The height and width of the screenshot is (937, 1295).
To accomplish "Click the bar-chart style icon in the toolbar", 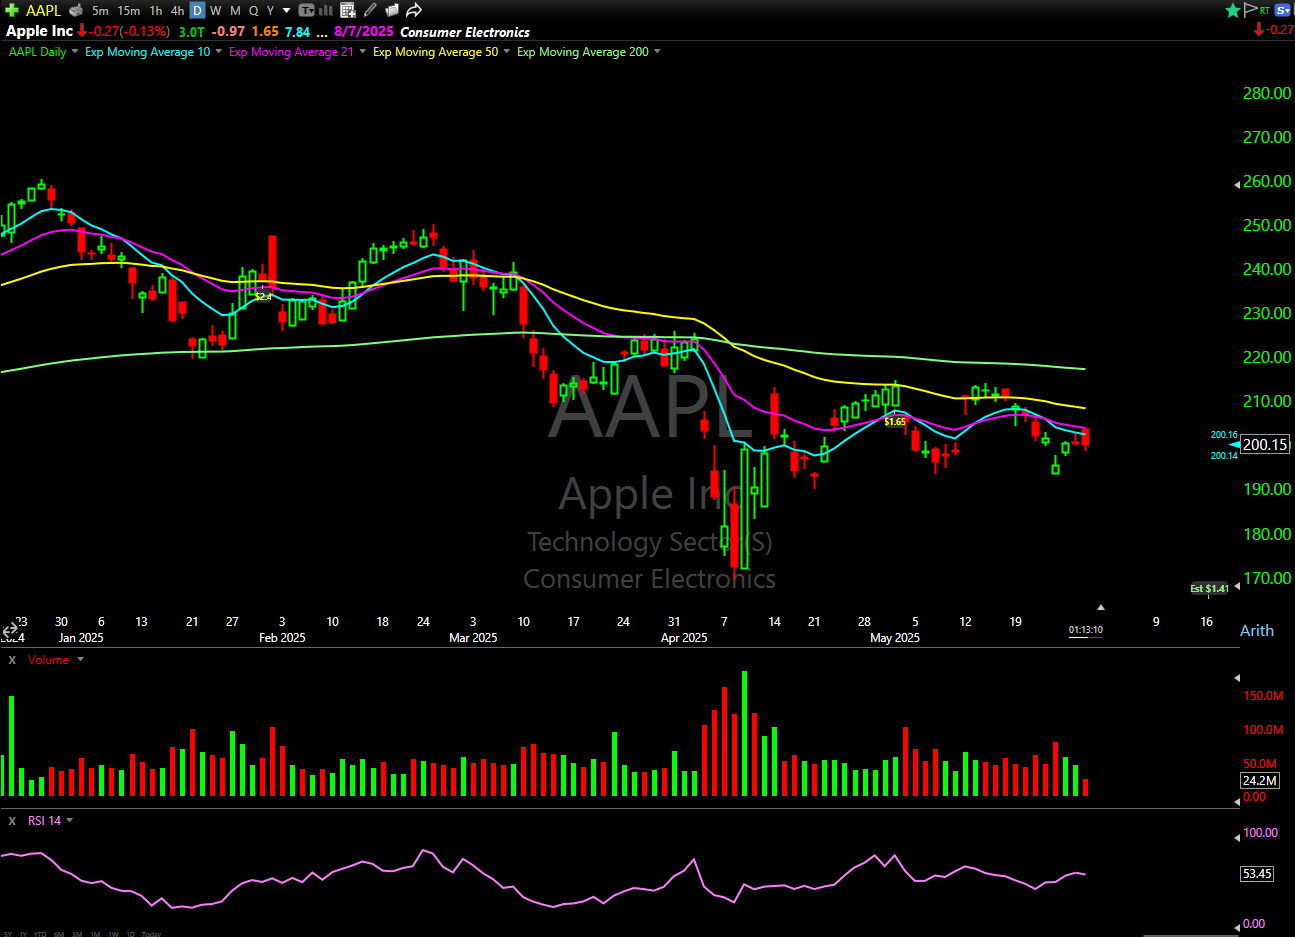I will 326,10.
